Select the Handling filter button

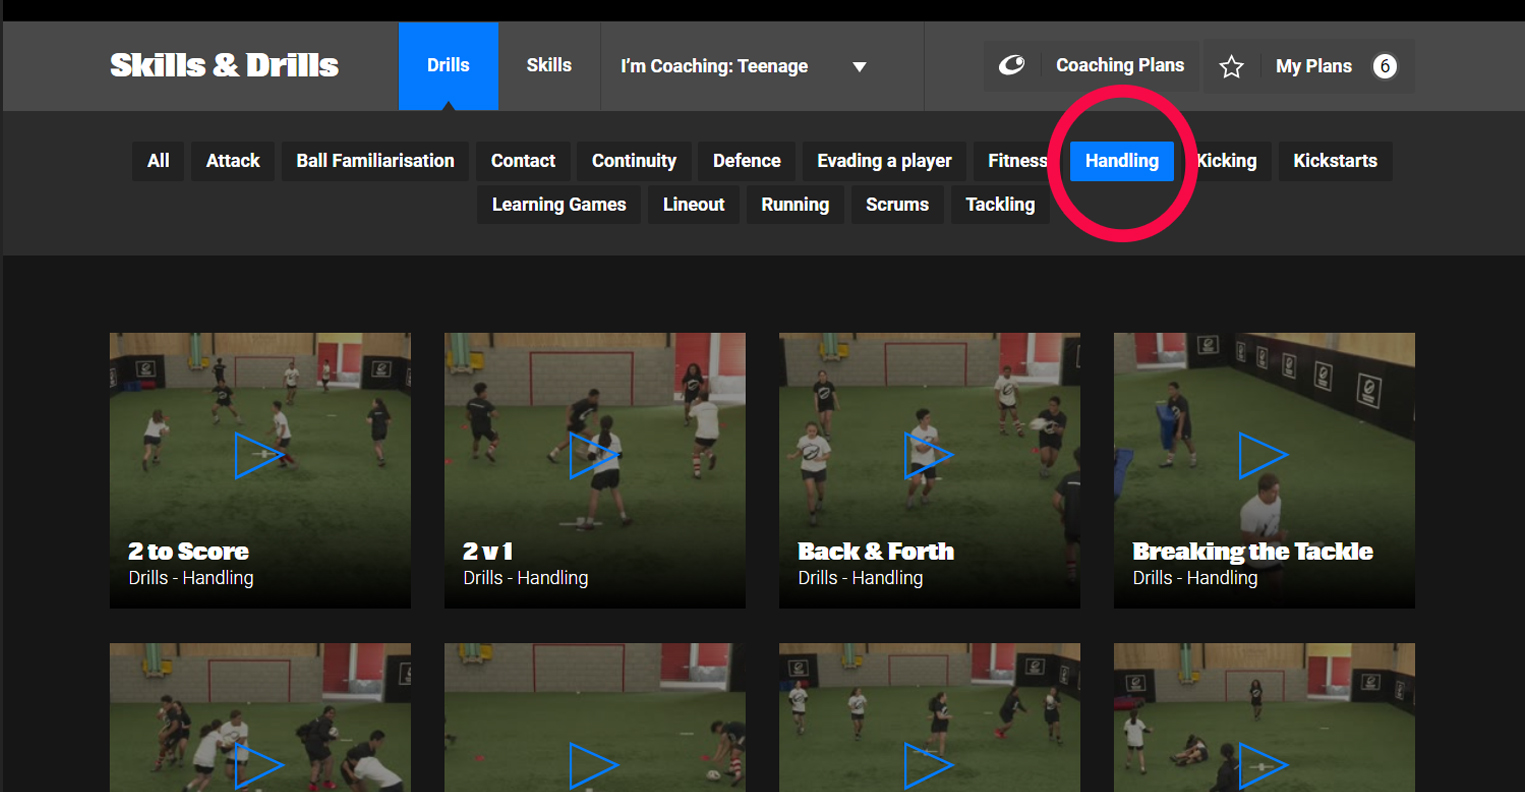[x=1121, y=161]
